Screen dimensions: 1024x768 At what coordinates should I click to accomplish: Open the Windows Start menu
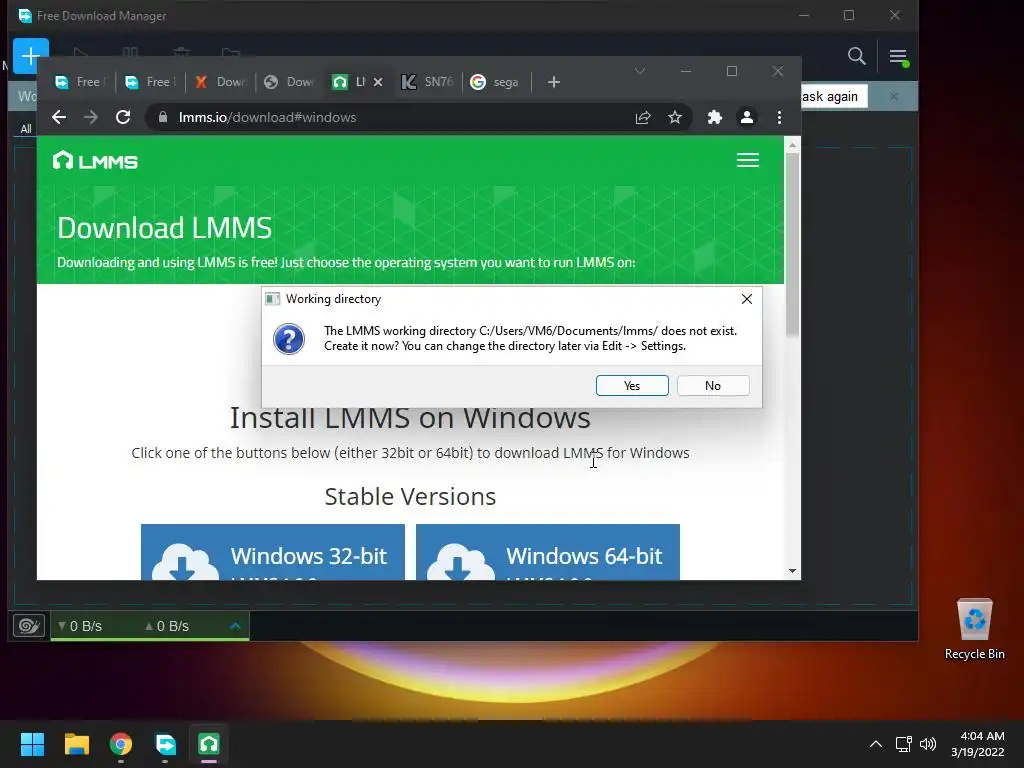click(32, 744)
